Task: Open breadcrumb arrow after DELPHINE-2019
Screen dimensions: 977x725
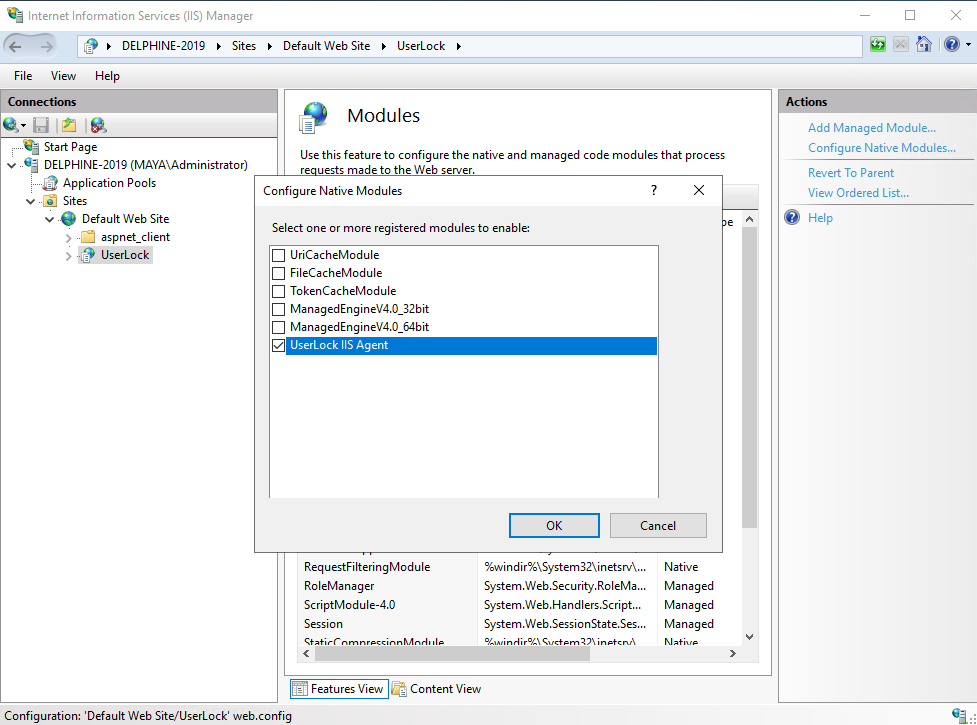Action: click(219, 46)
